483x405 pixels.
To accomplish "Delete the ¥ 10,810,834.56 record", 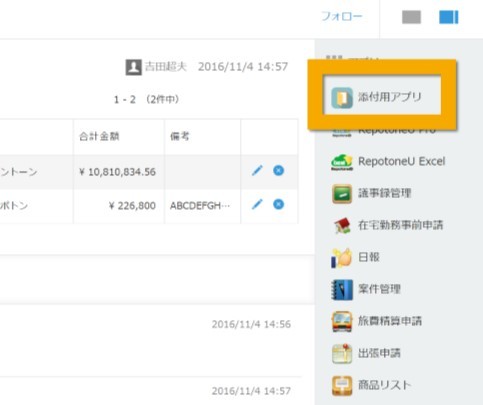I will [279, 171].
